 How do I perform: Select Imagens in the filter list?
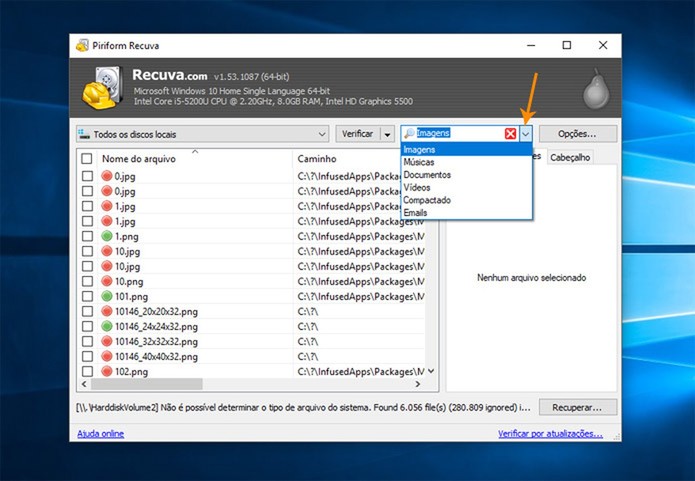[466, 149]
